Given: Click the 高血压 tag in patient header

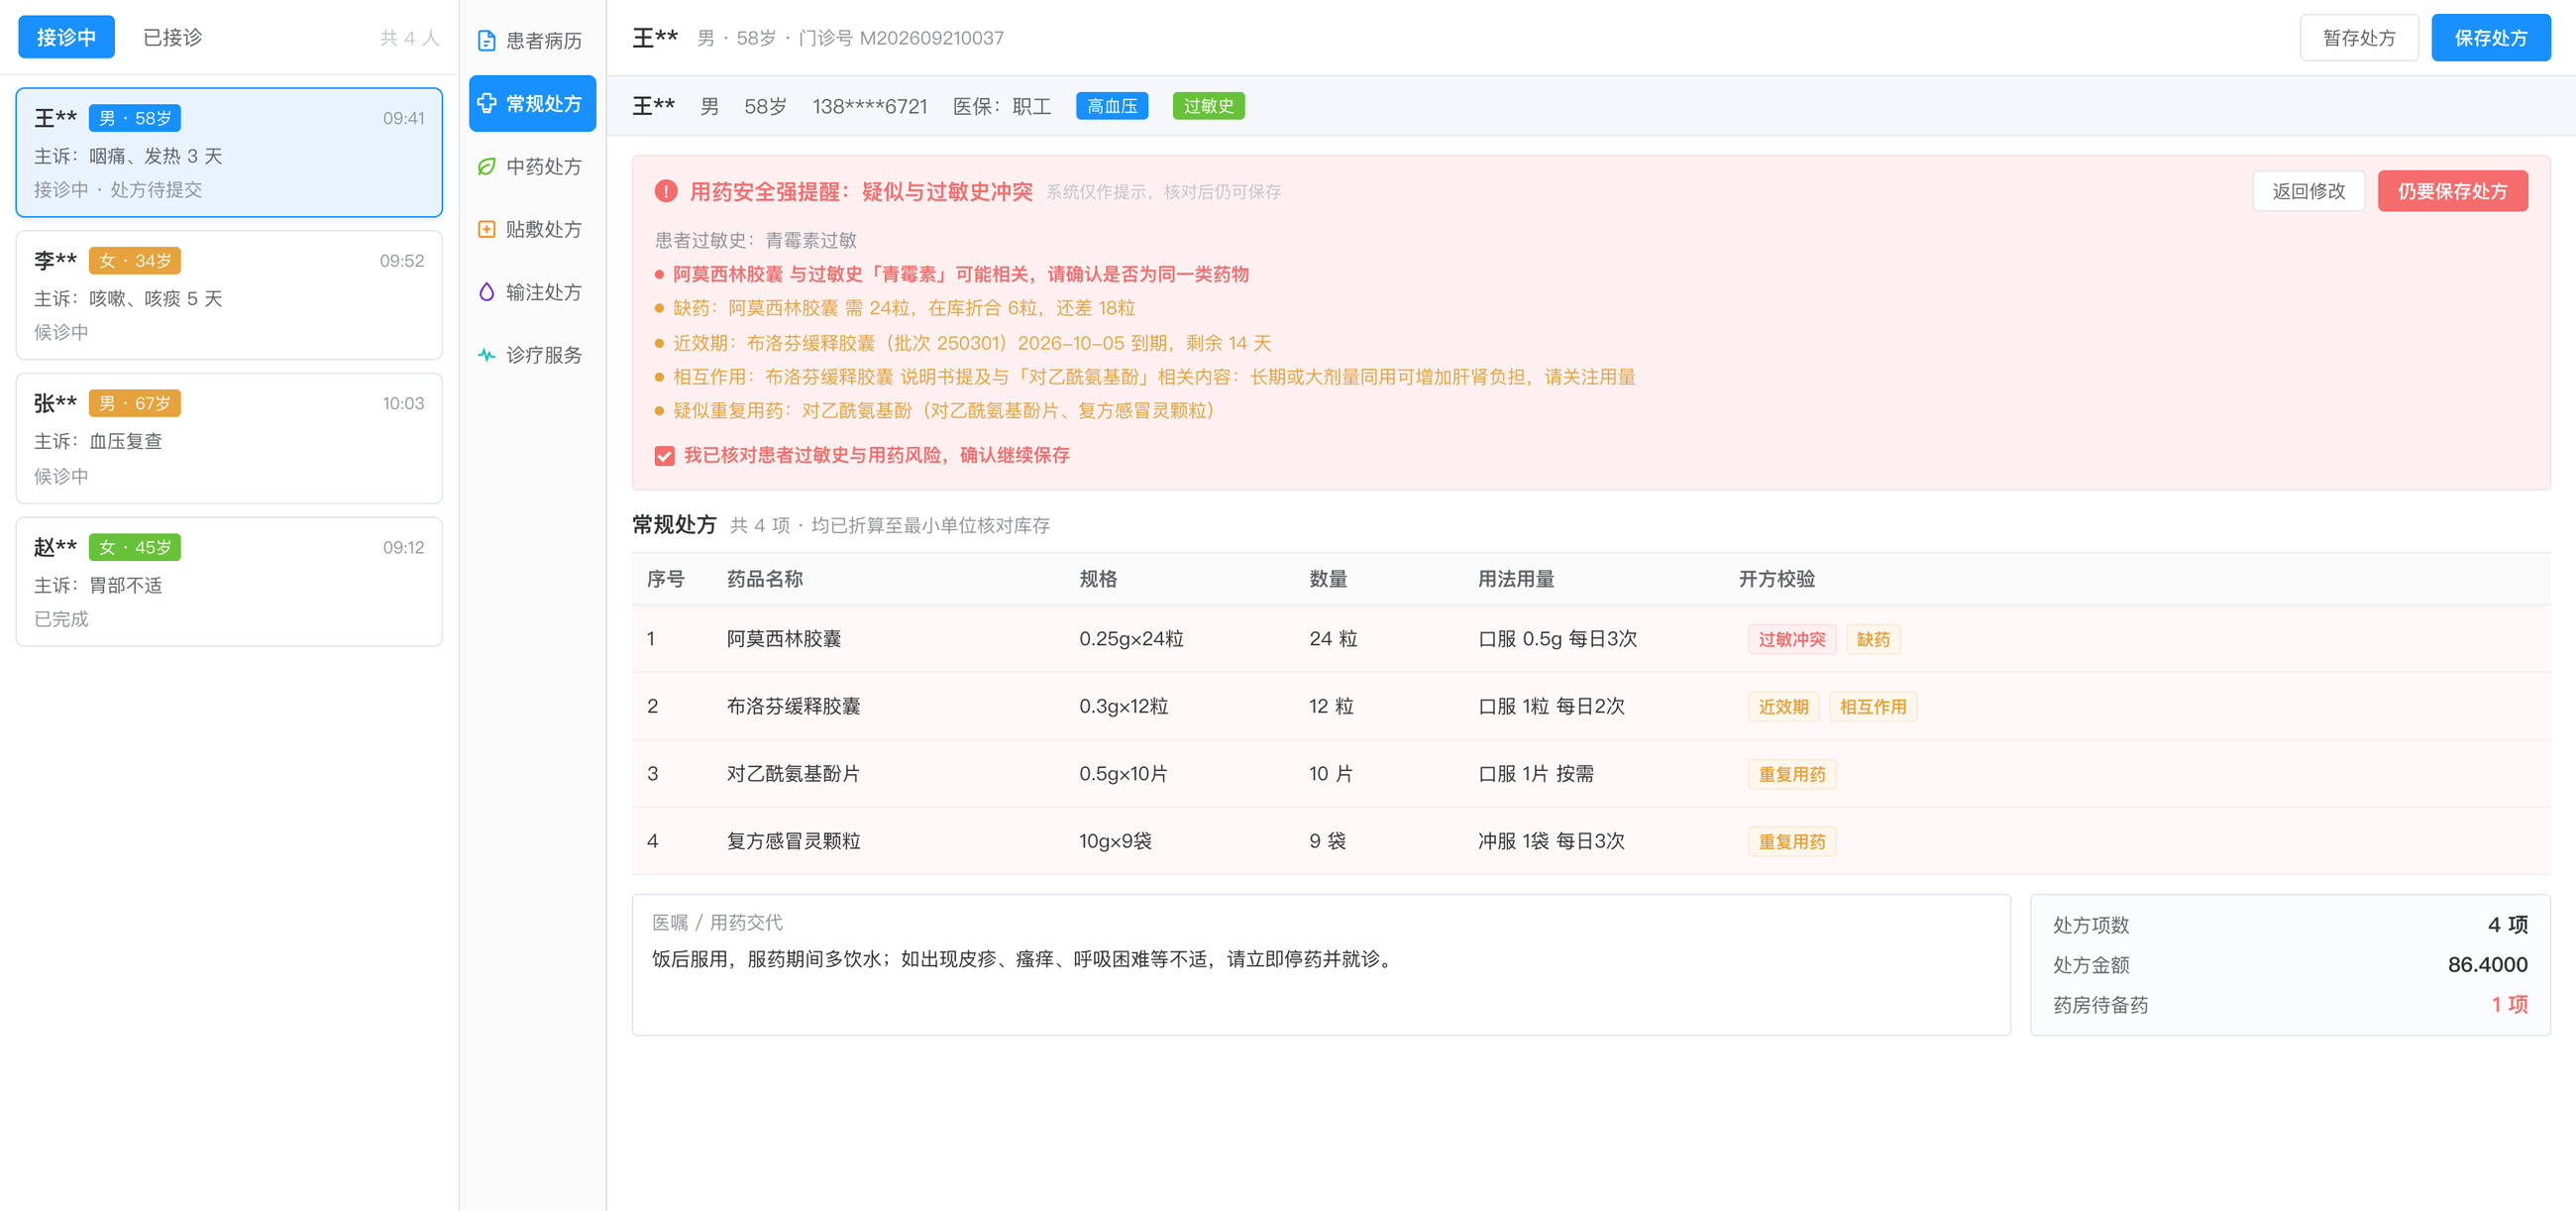Looking at the screenshot, I should (1111, 106).
